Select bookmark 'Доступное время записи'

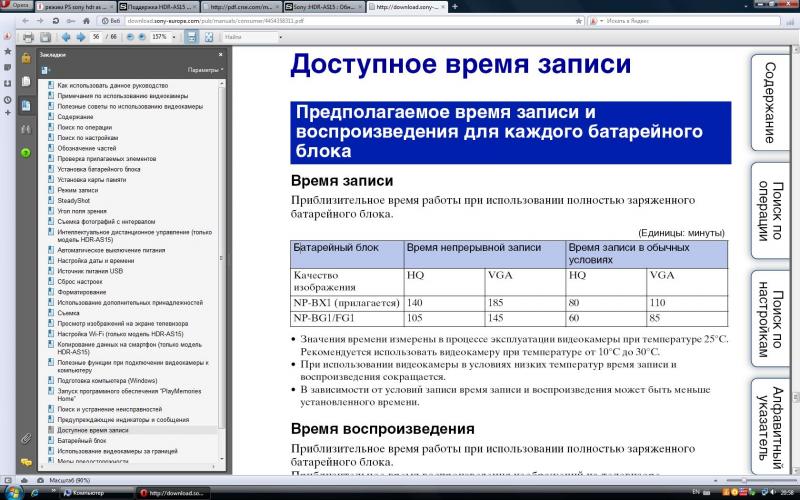coord(92,430)
